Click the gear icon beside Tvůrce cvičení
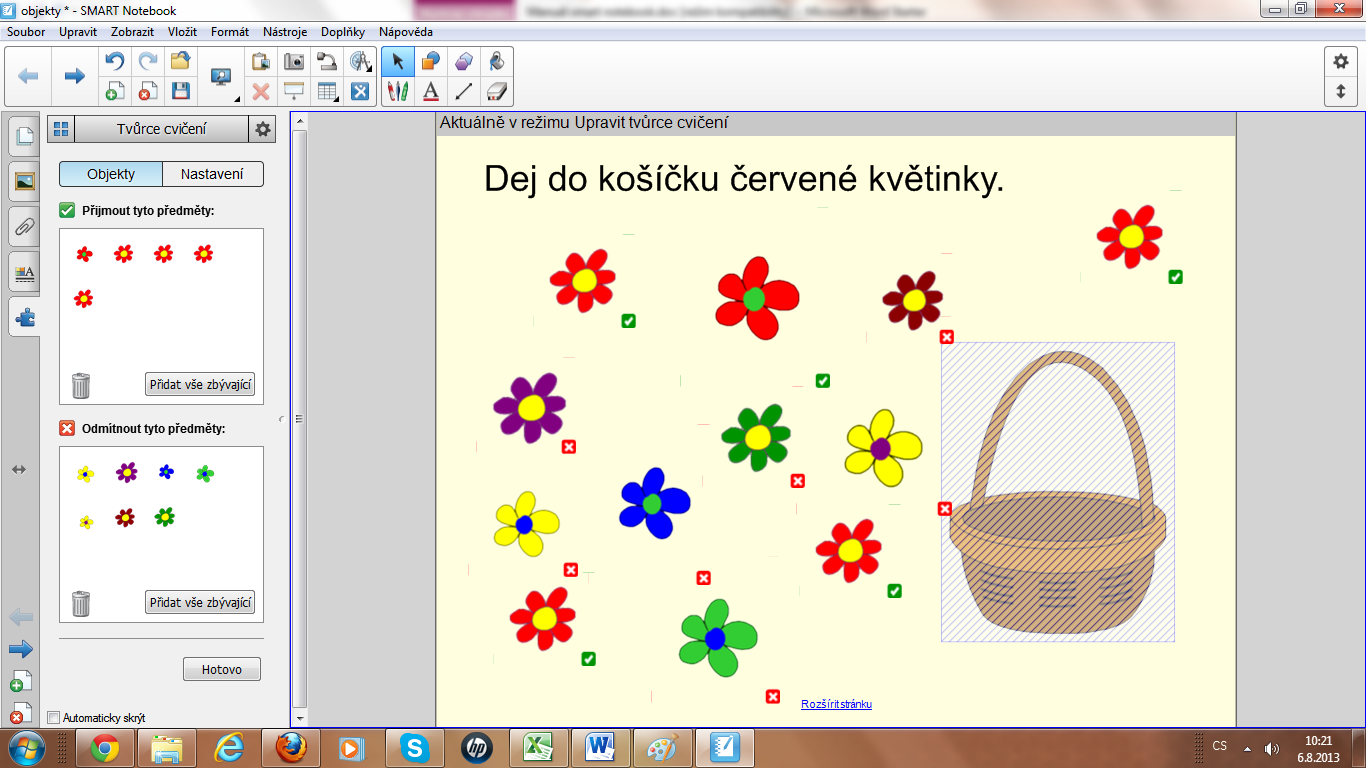 262,129
